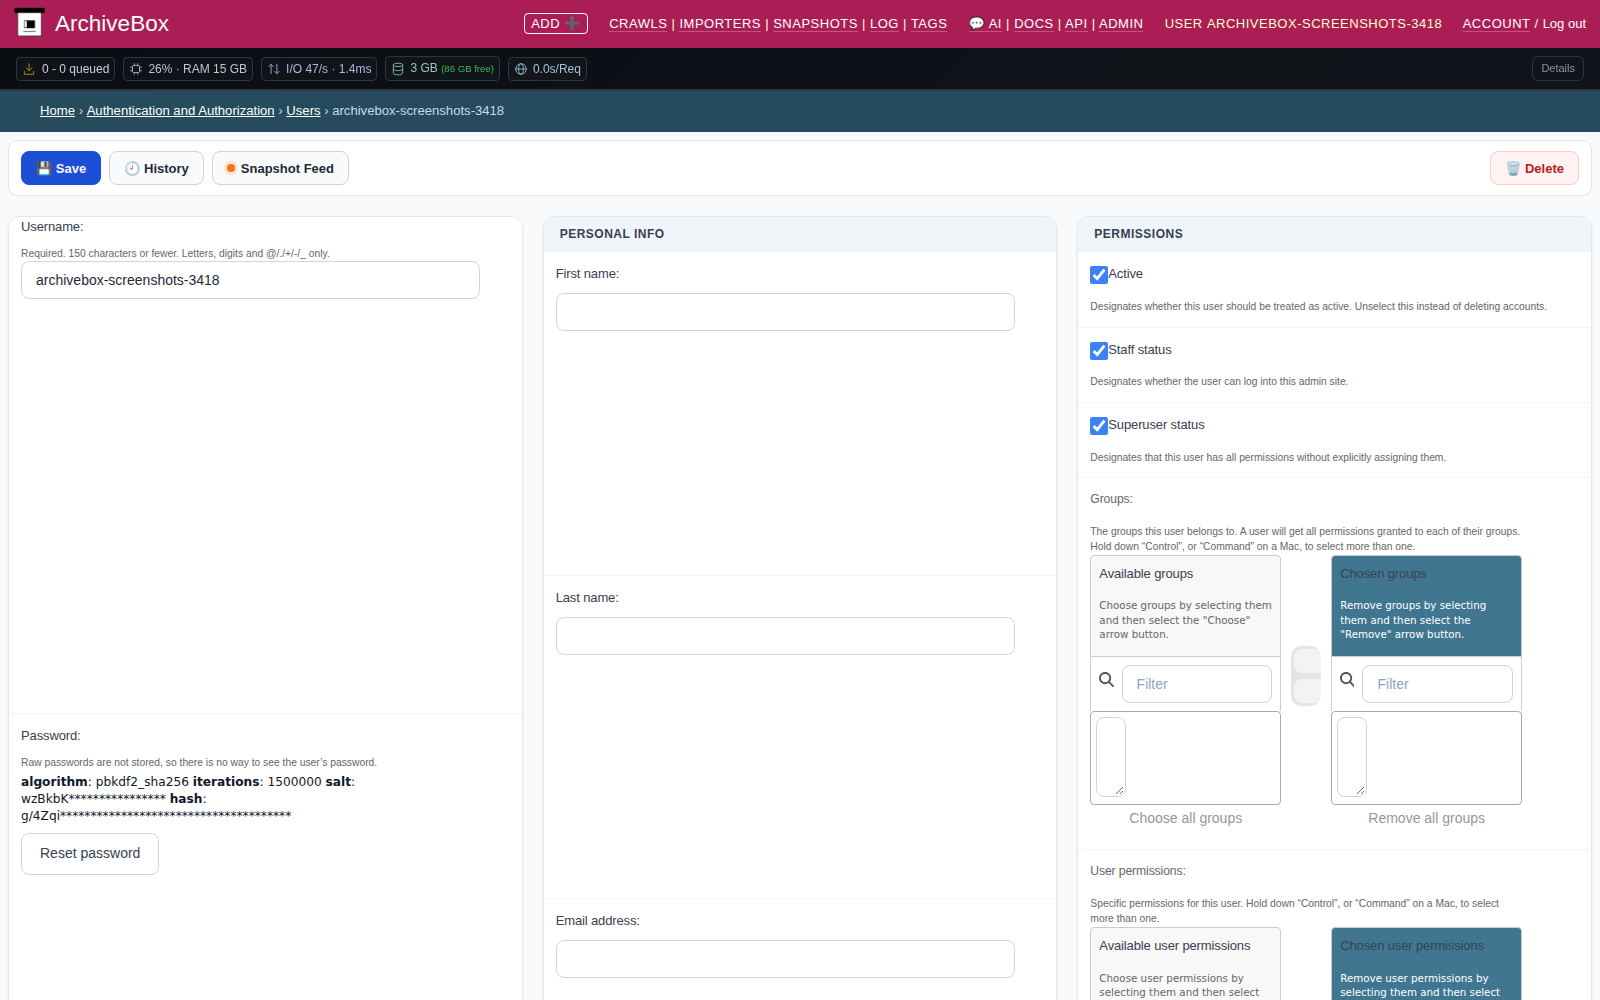
Task: Click the Email address input field
Action: coord(785,959)
